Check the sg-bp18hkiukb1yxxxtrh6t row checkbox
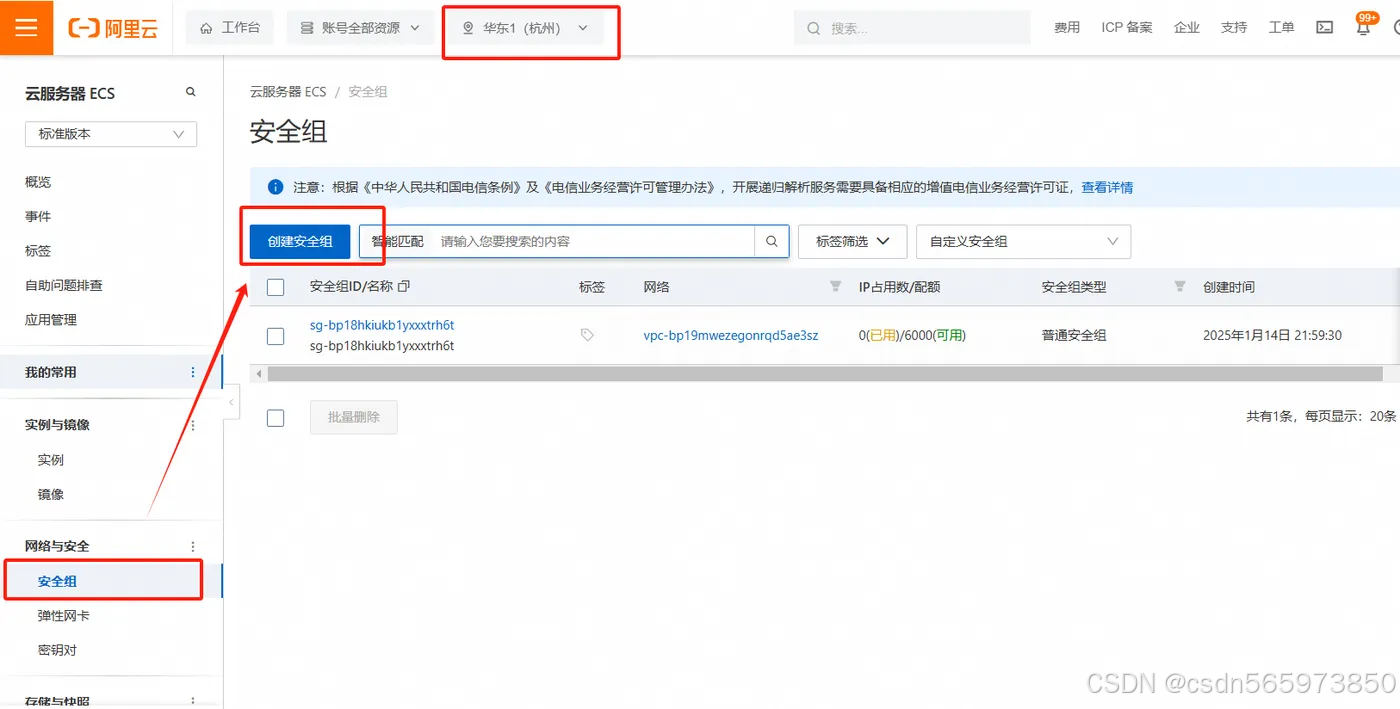The image size is (1400, 709). coord(275,336)
